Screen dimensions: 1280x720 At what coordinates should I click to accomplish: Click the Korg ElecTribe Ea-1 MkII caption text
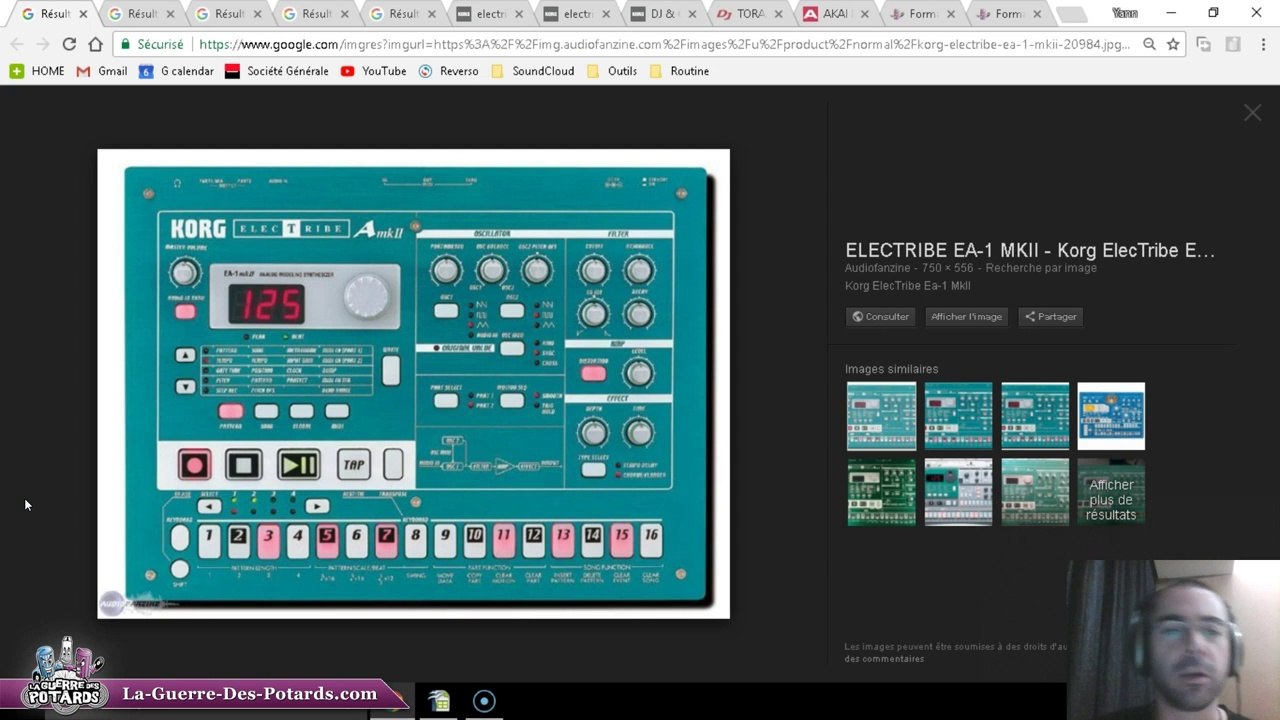pos(907,286)
